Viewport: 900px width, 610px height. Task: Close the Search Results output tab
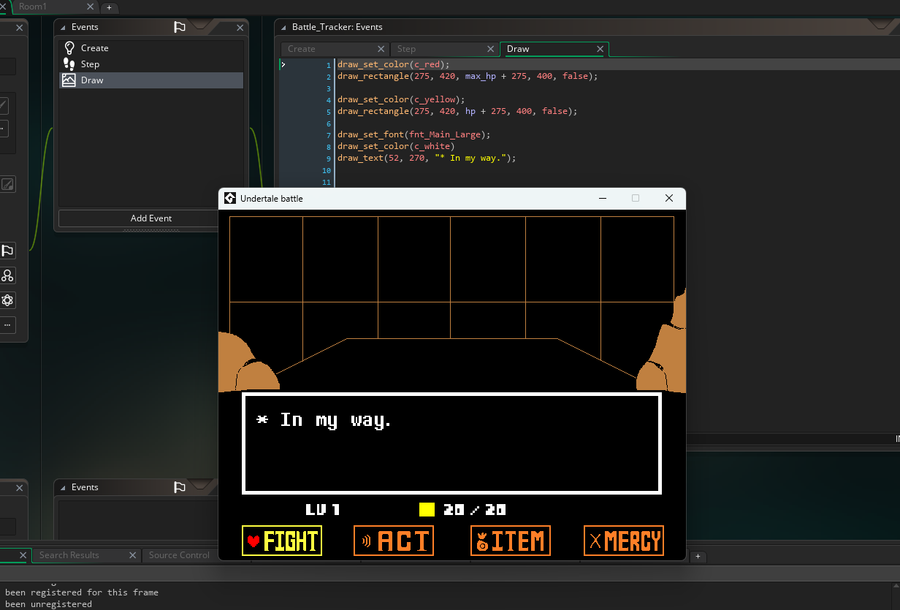pos(133,555)
